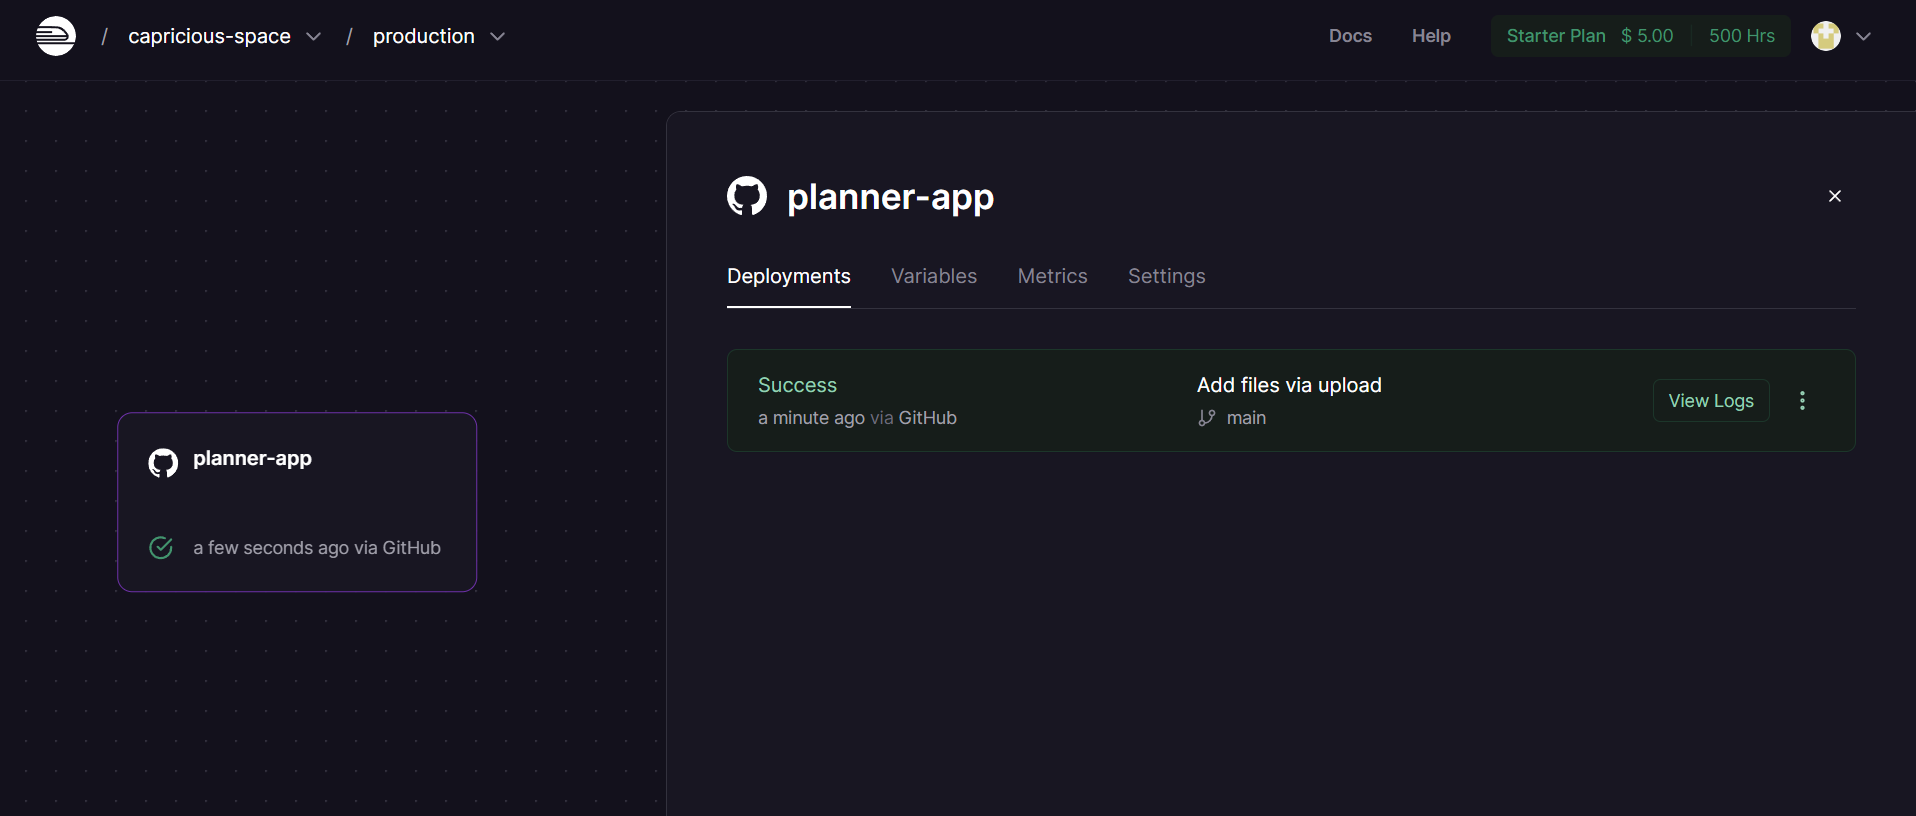
Task: Click the planner-app panel heading
Action: click(890, 197)
